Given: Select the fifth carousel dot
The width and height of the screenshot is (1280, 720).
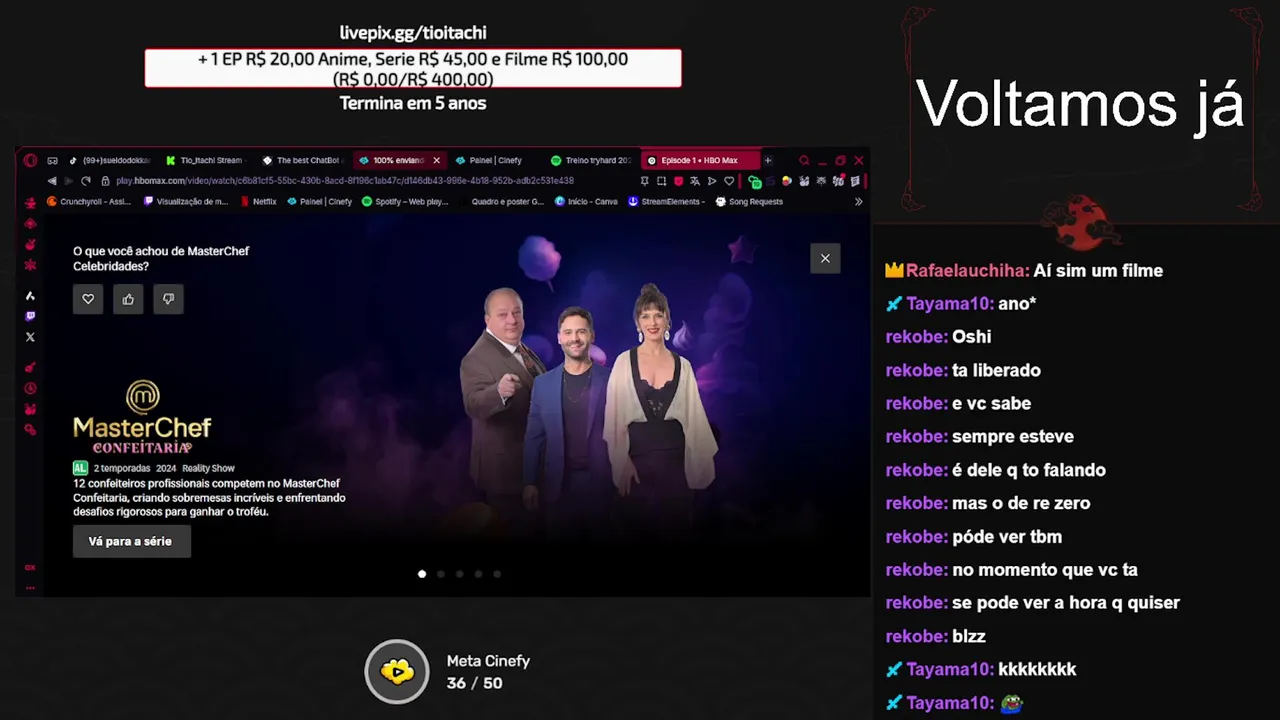Looking at the screenshot, I should pos(497,574).
